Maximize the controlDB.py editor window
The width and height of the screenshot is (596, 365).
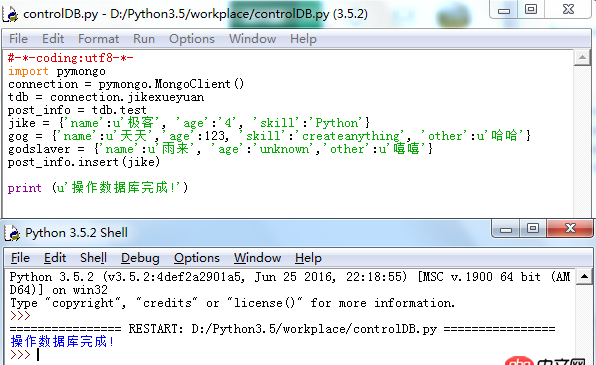[531, 9]
